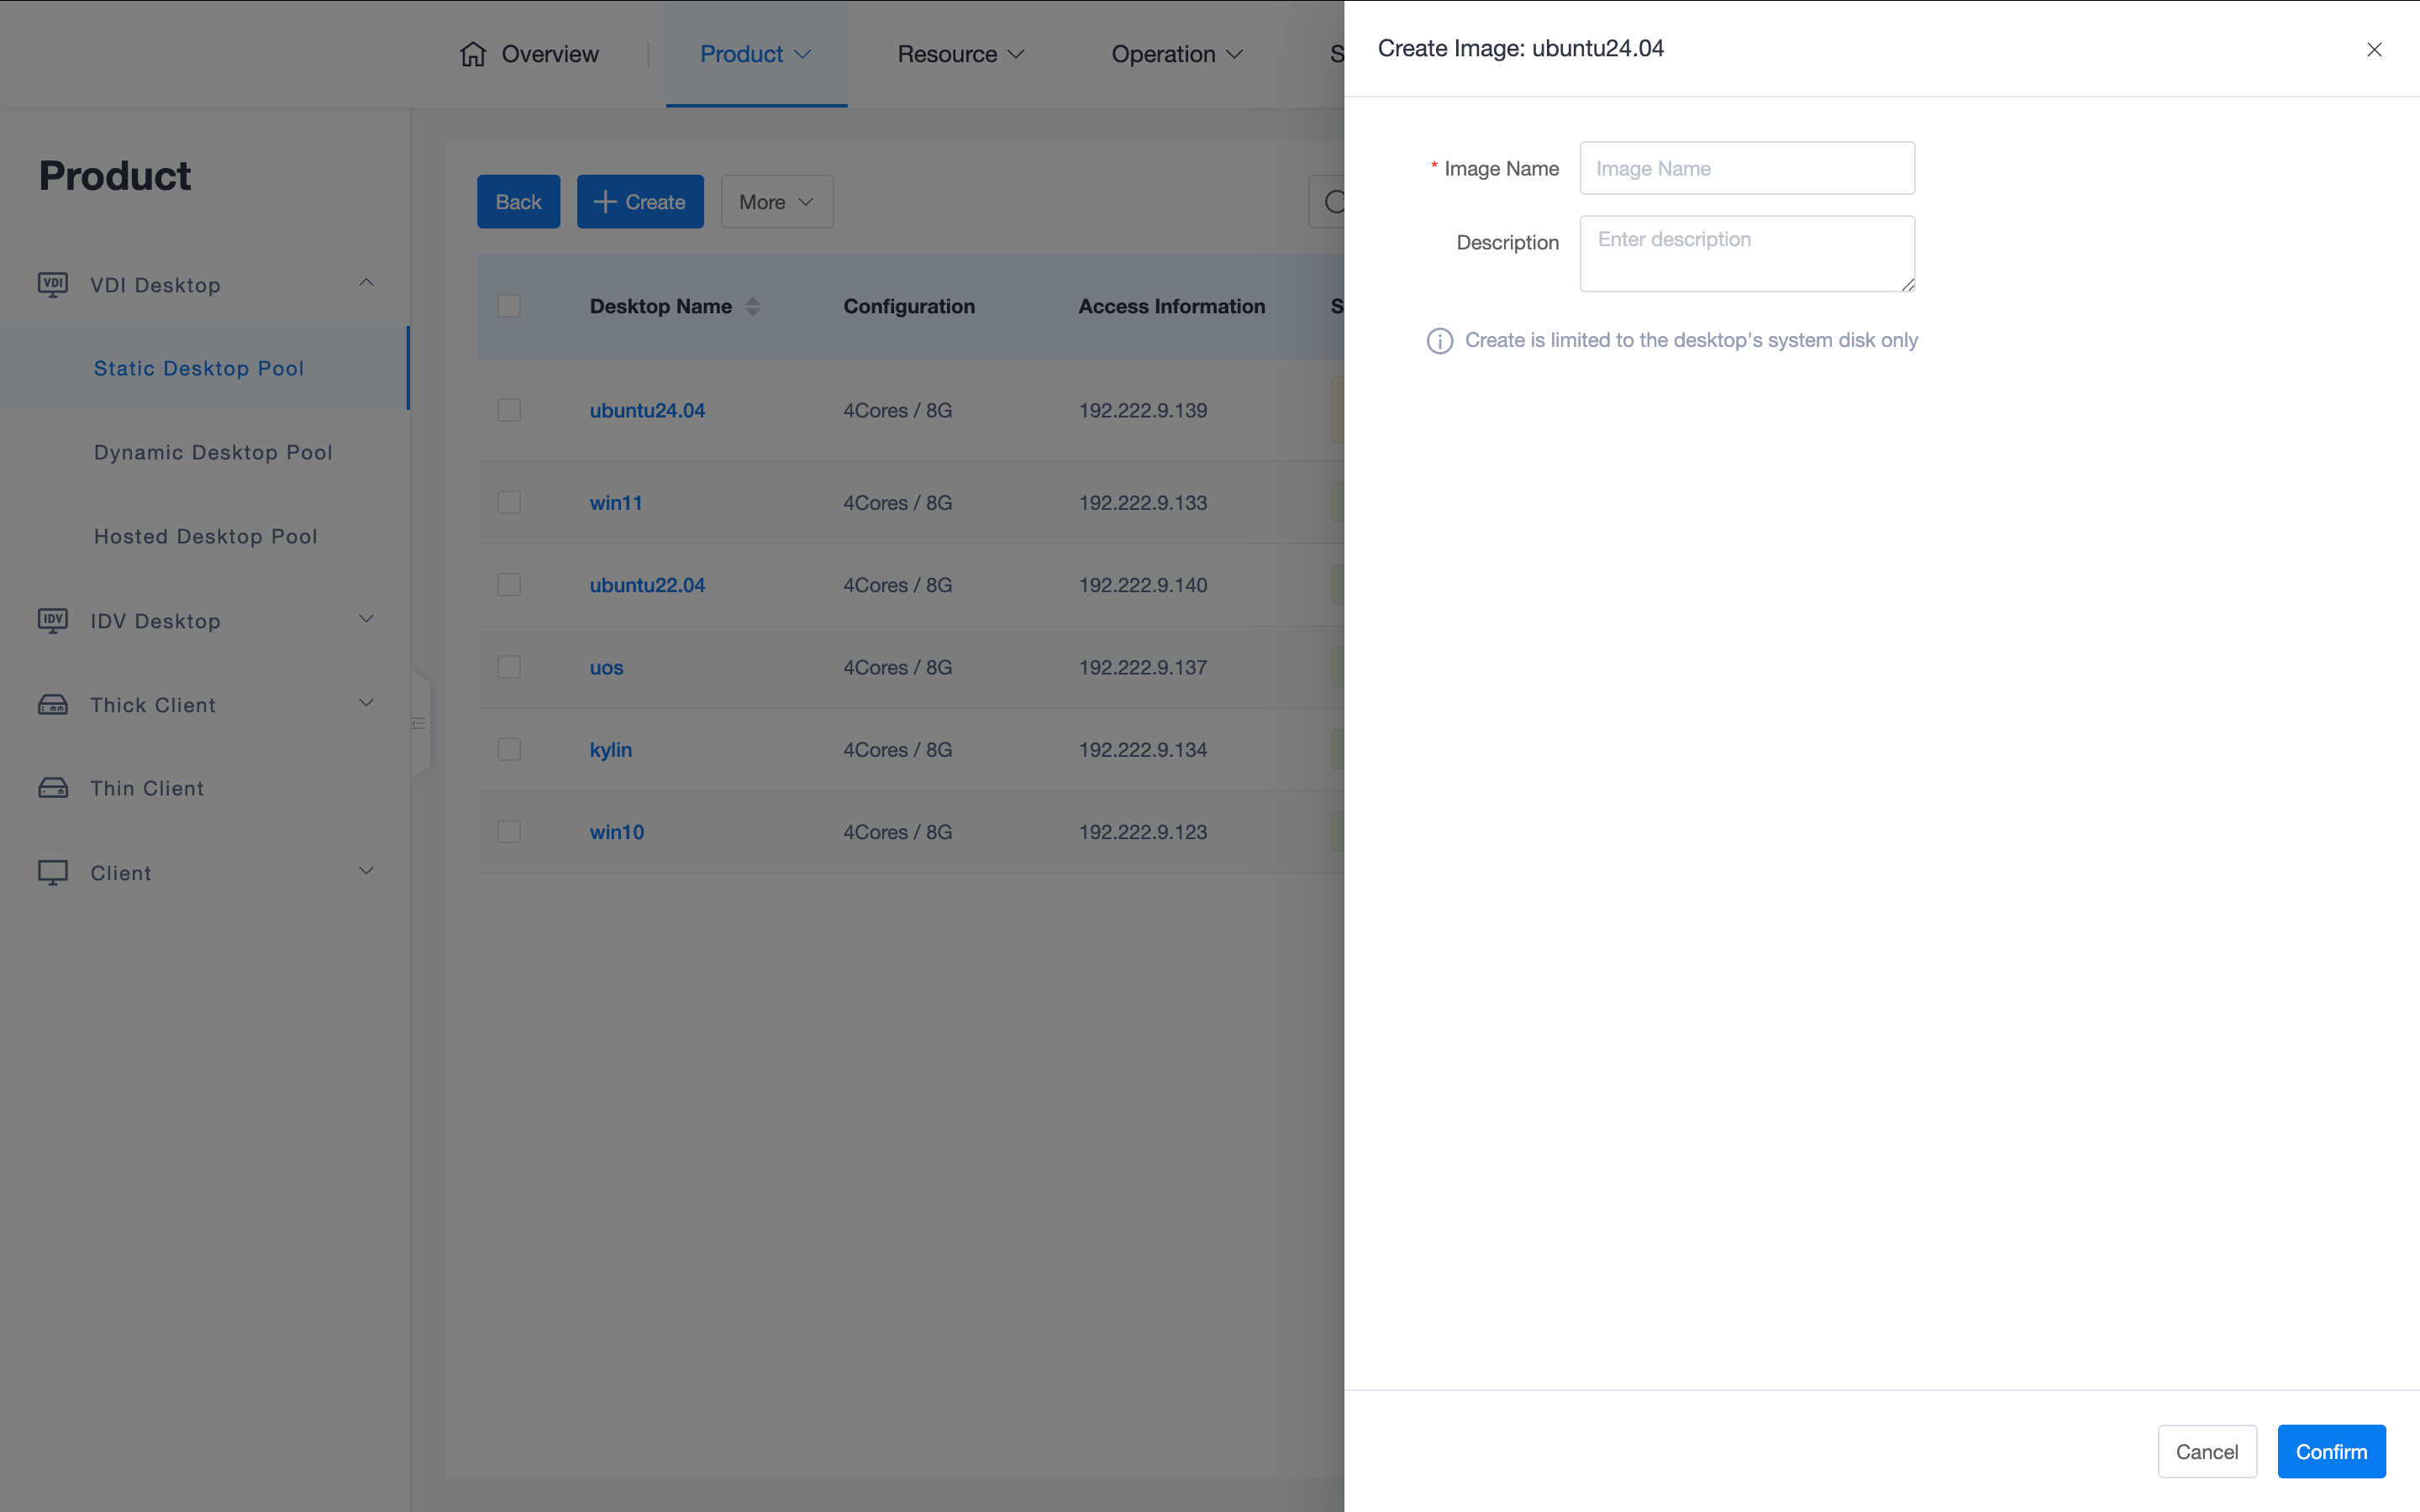Screen dimensions: 2420x1512
Task: Click the IDV Desktop monitor icon
Action: coord(53,621)
